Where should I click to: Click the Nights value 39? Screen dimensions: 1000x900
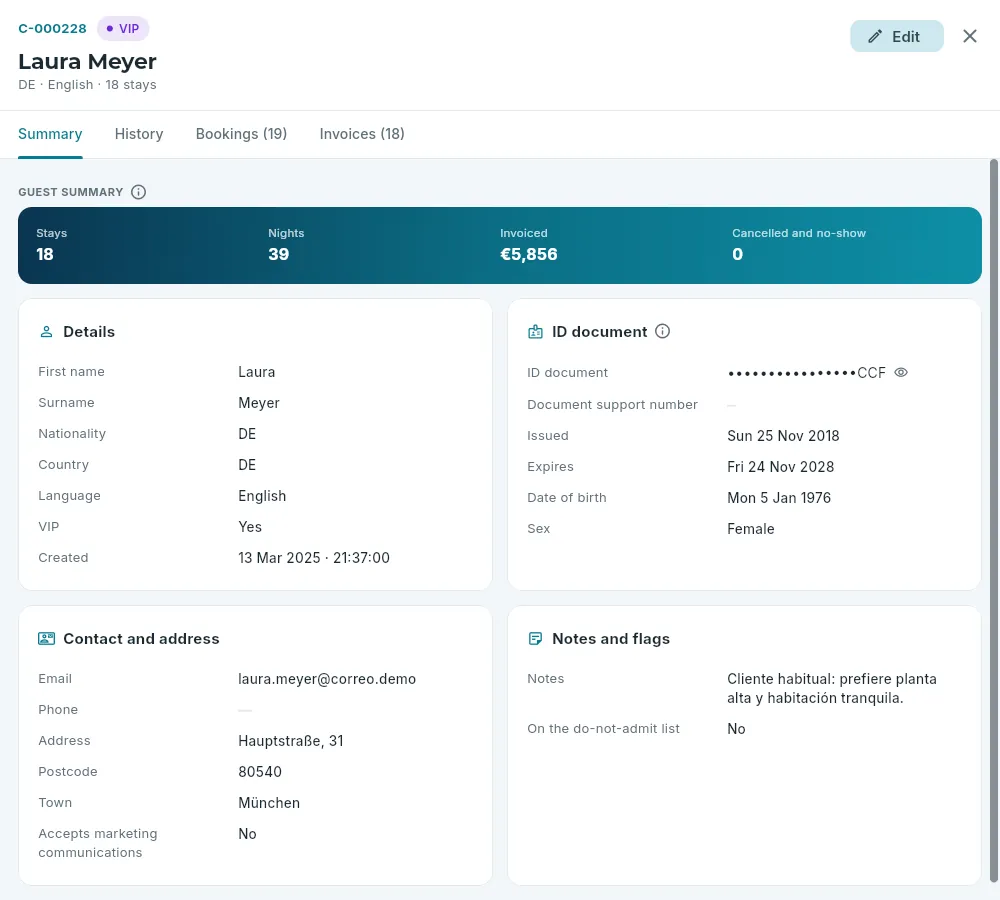(279, 255)
